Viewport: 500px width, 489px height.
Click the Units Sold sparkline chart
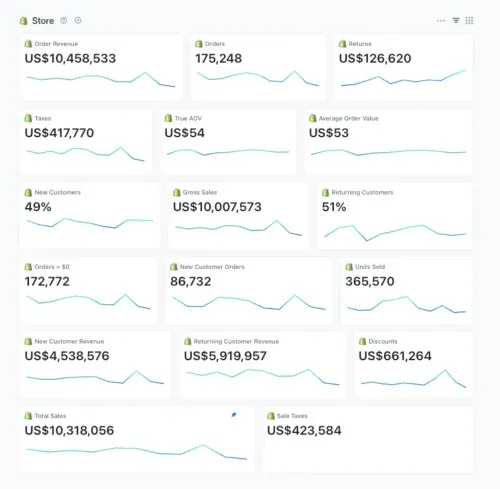(x=406, y=304)
